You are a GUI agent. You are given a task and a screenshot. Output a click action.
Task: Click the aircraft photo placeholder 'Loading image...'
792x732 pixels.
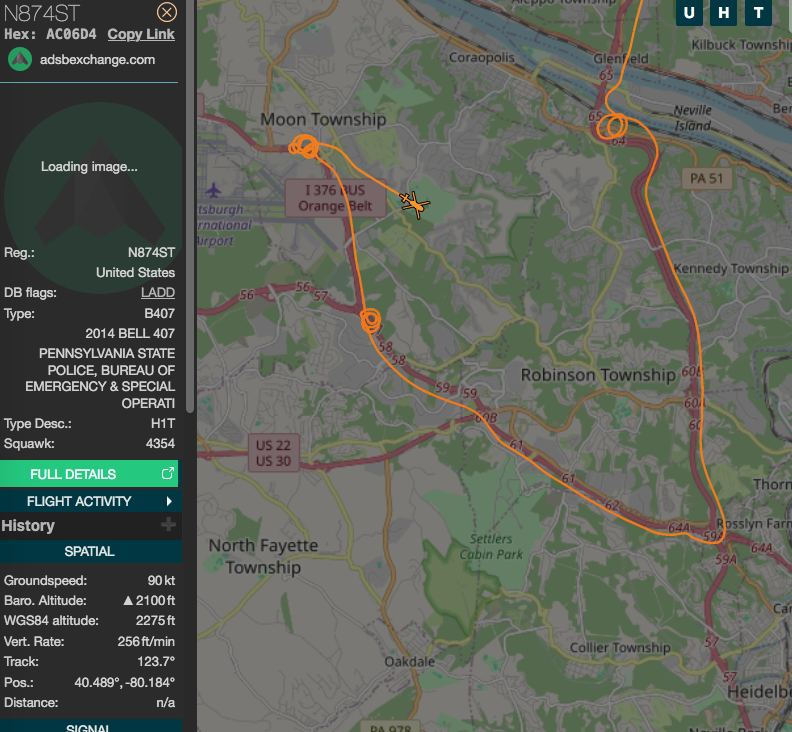coord(89,167)
